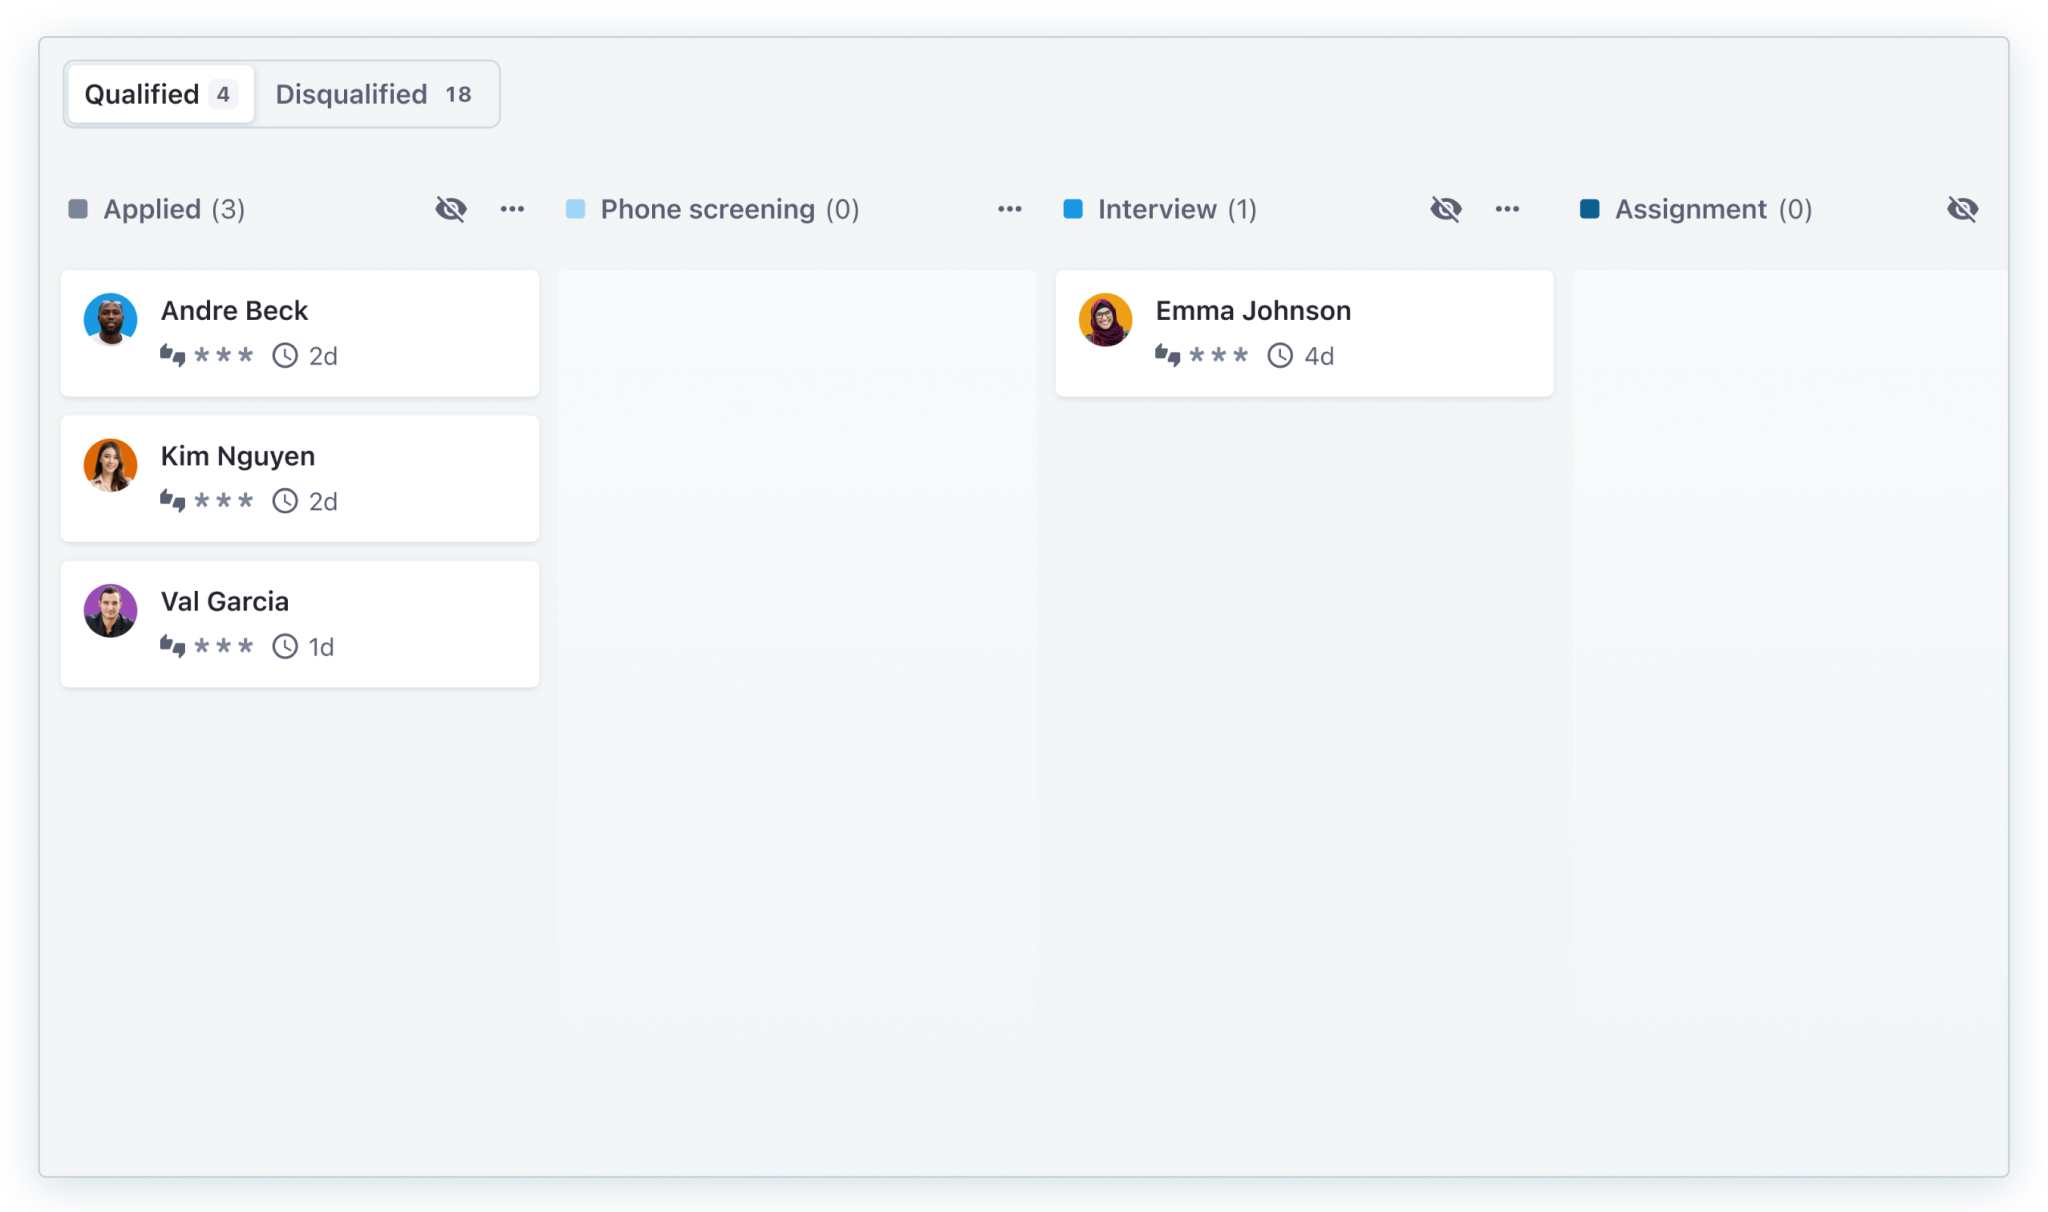Select the Qualified tab

160,93
